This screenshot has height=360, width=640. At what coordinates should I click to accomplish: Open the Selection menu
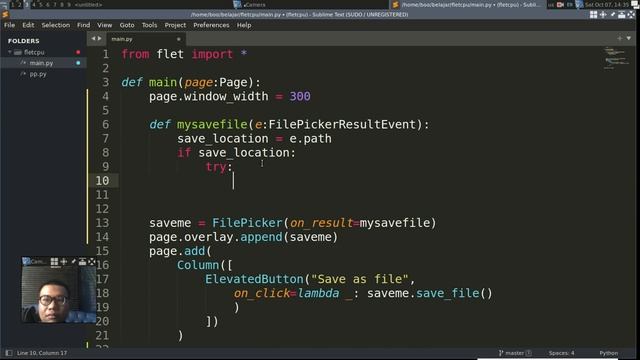pyautogui.click(x=56, y=25)
